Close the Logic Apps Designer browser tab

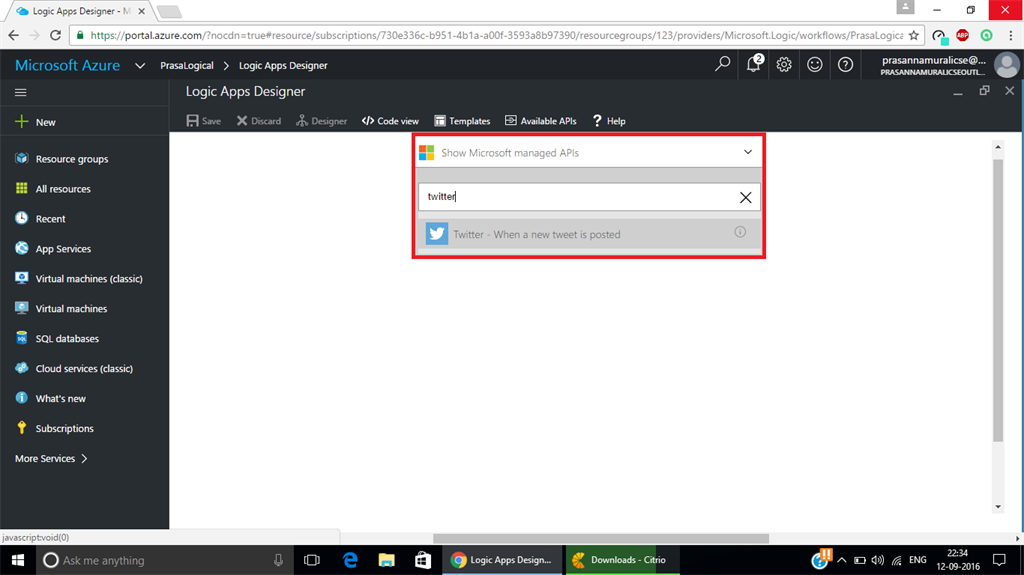click(x=142, y=11)
